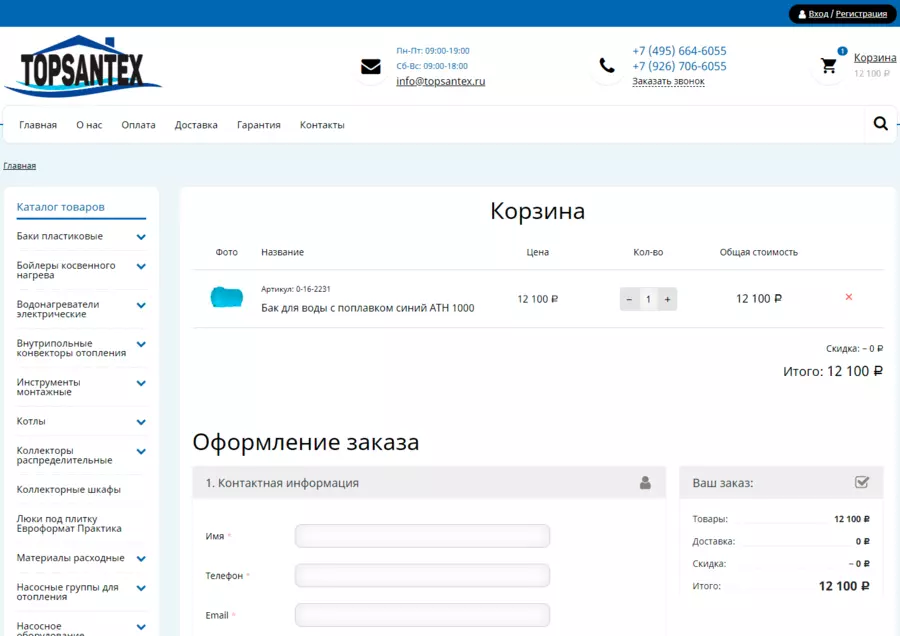
Task: Click phone number +7 (926) 706-6055
Action: pos(679,66)
